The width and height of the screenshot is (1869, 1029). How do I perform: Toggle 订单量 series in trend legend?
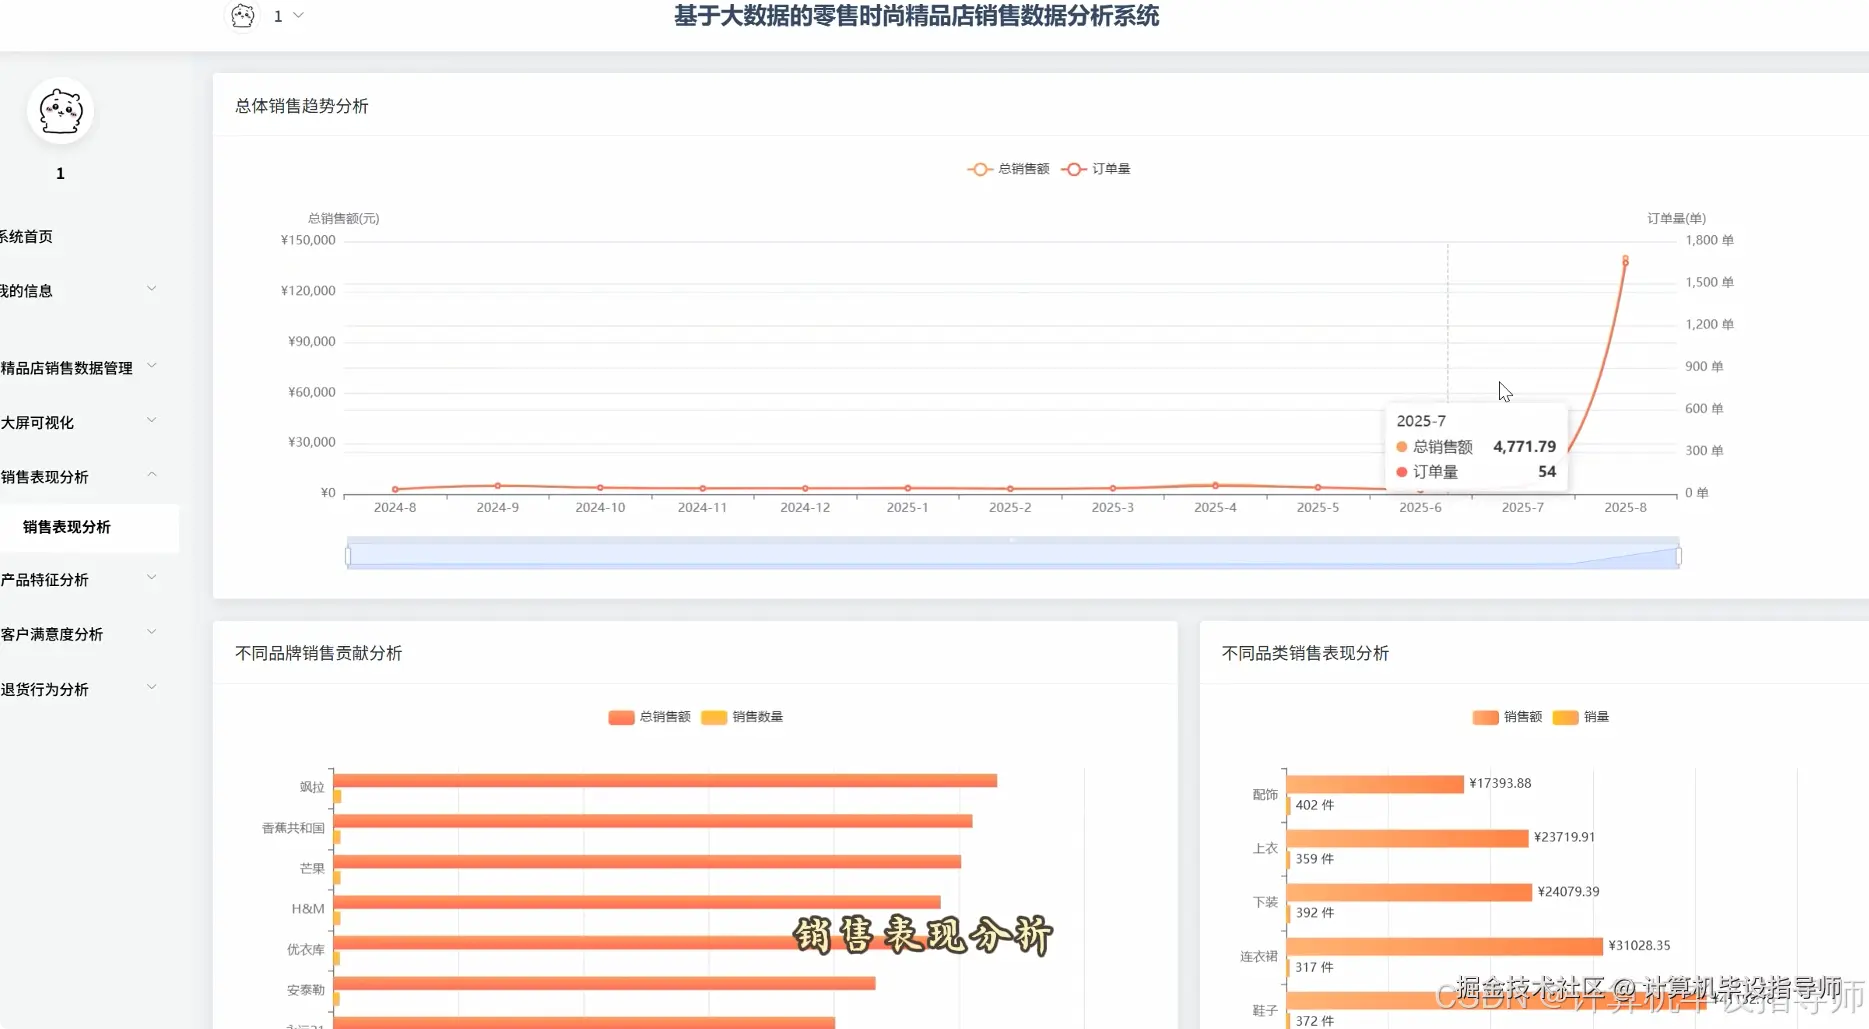tap(1096, 169)
